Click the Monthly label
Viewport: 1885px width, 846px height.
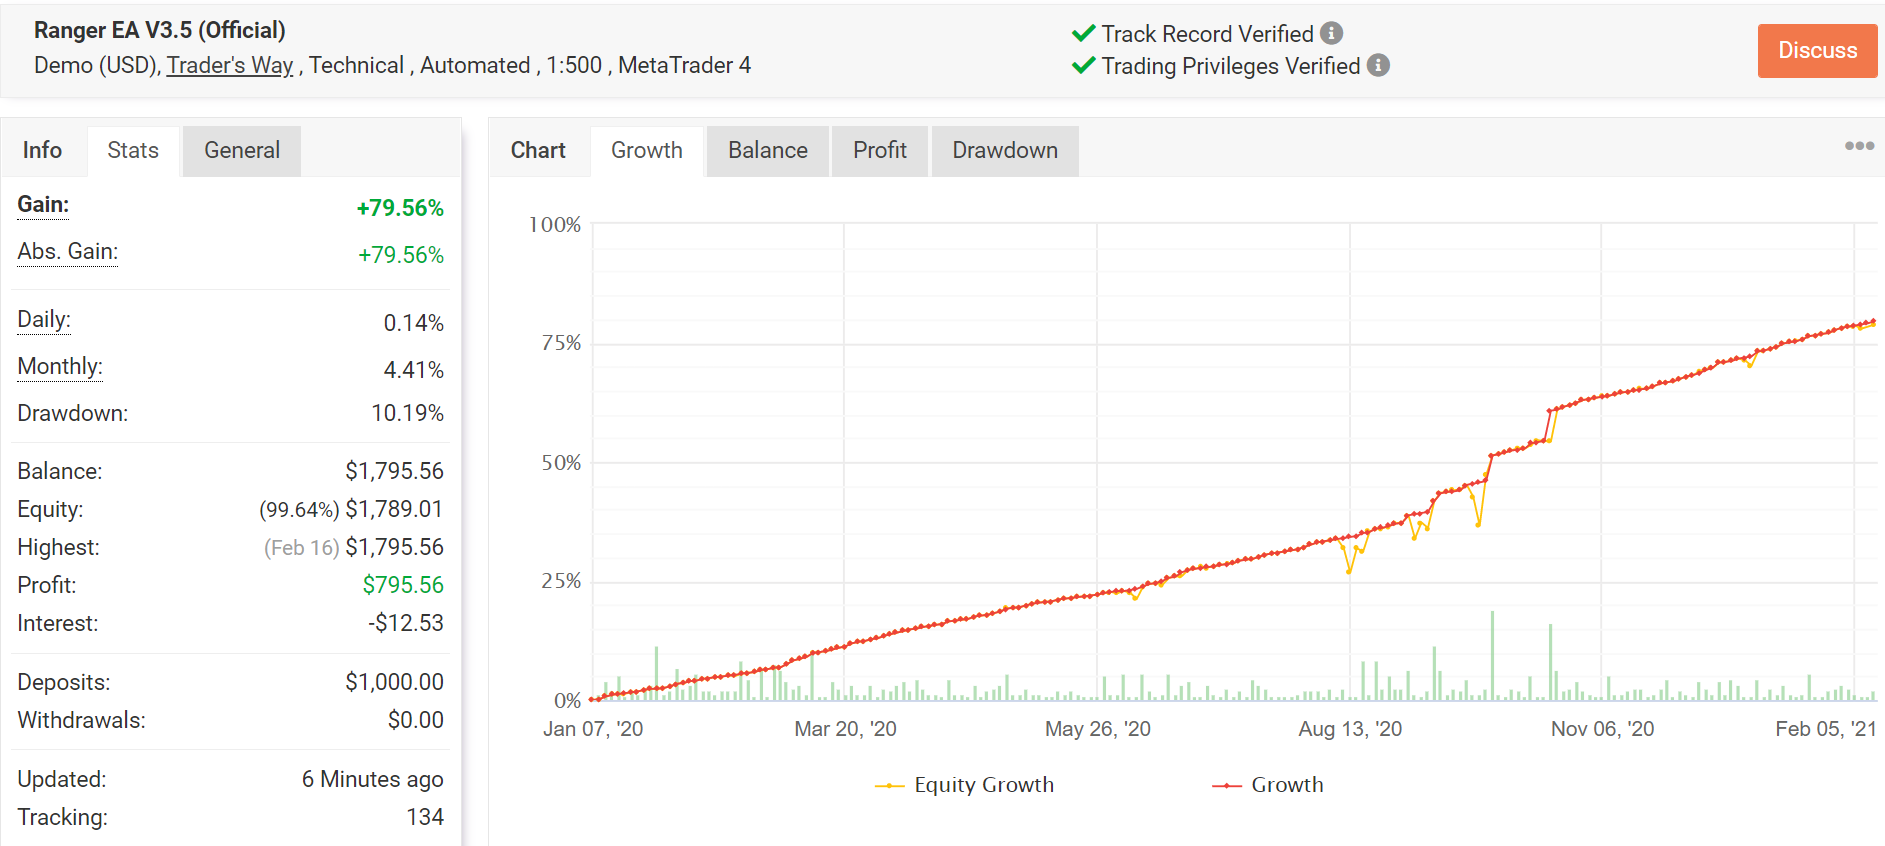click(x=60, y=367)
